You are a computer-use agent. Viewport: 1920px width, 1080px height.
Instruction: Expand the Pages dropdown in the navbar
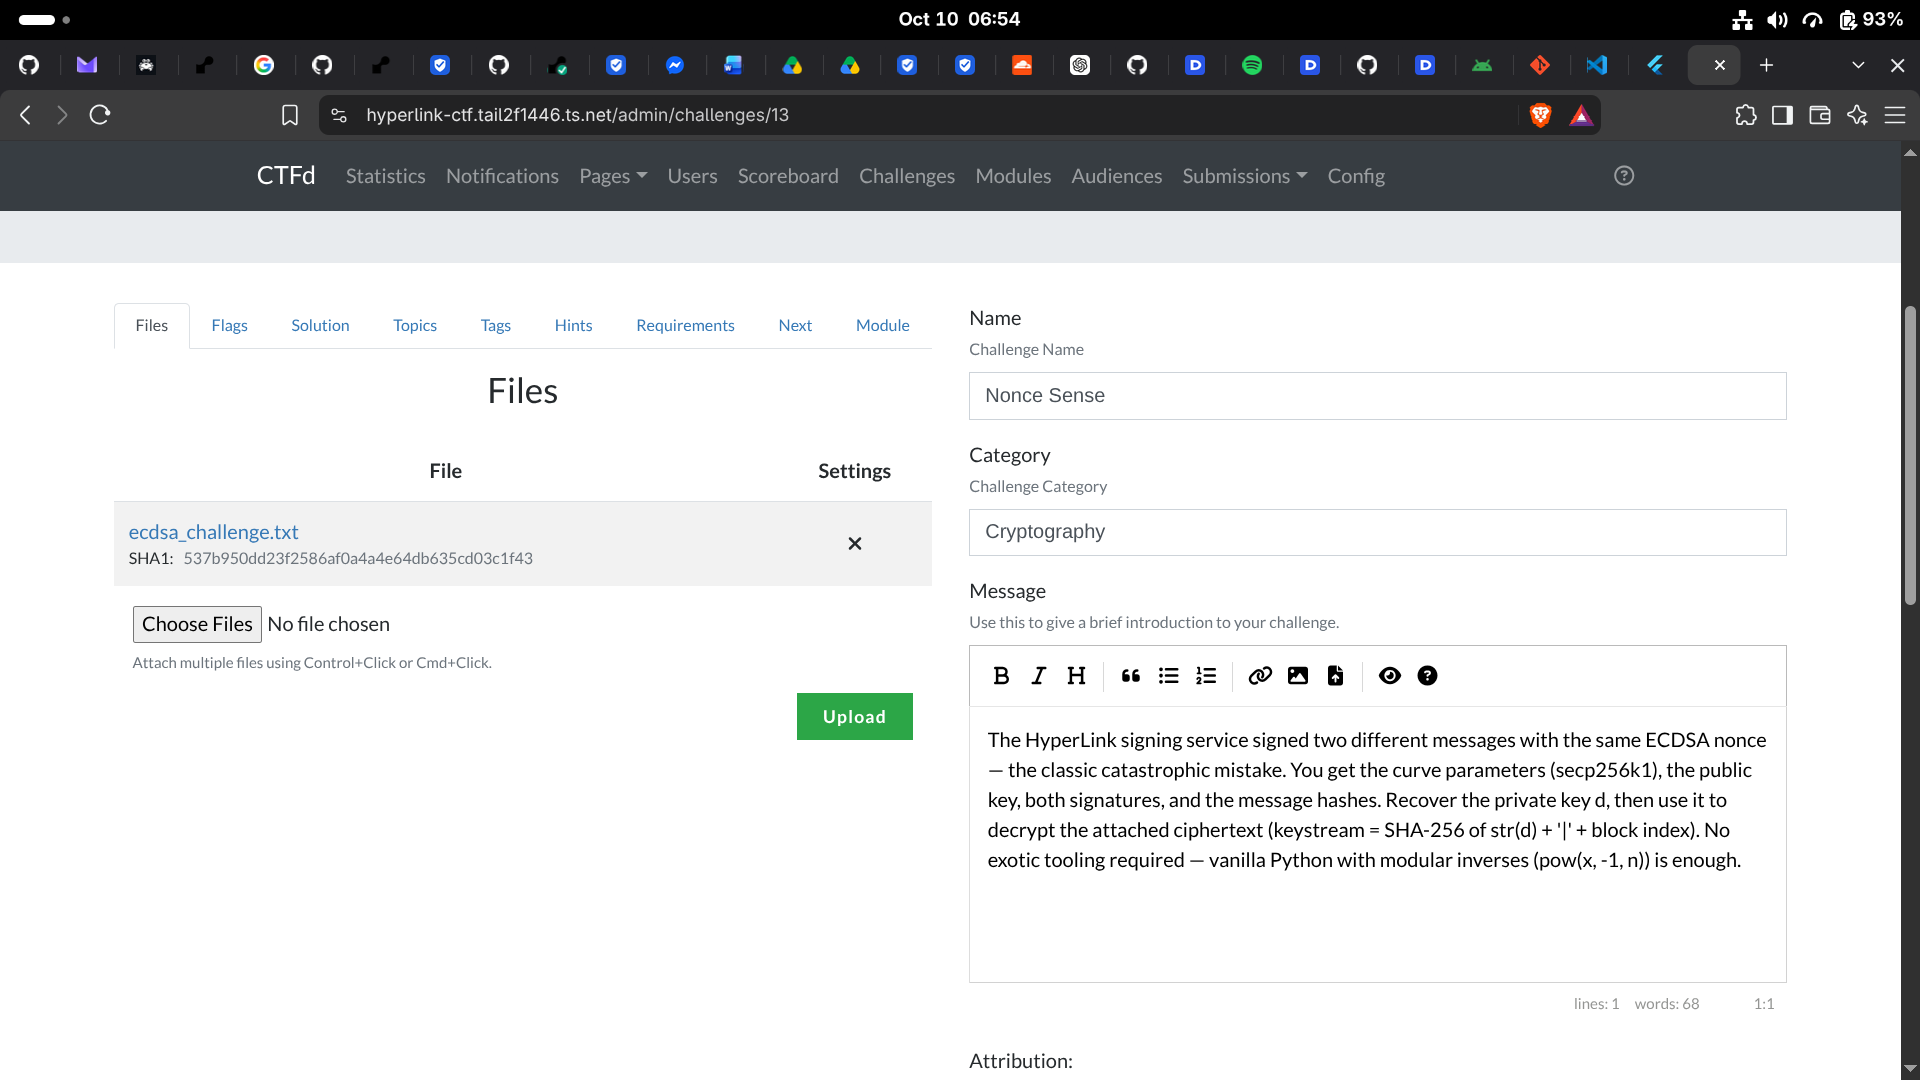point(613,176)
